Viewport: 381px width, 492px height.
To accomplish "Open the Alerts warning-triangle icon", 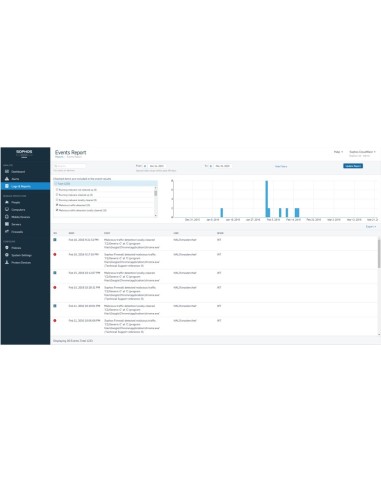I will click(x=7, y=179).
